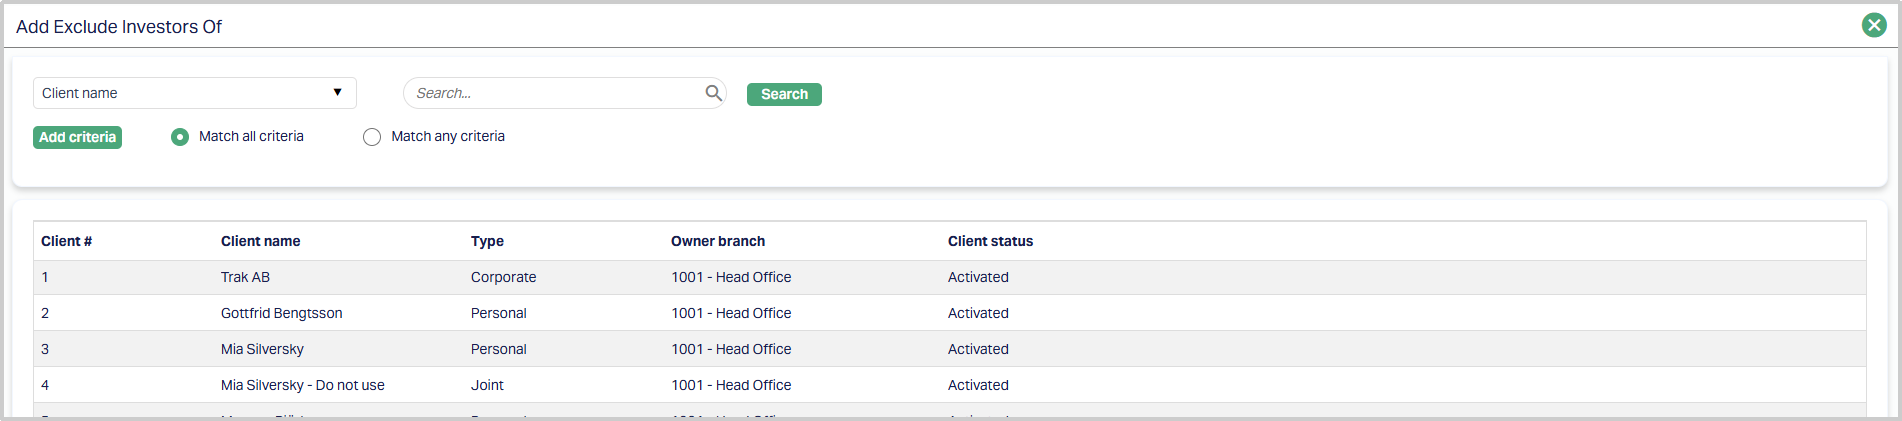This screenshot has height=421, width=1902.
Task: Choose client Mia Silversky personal row
Action: 262,349
